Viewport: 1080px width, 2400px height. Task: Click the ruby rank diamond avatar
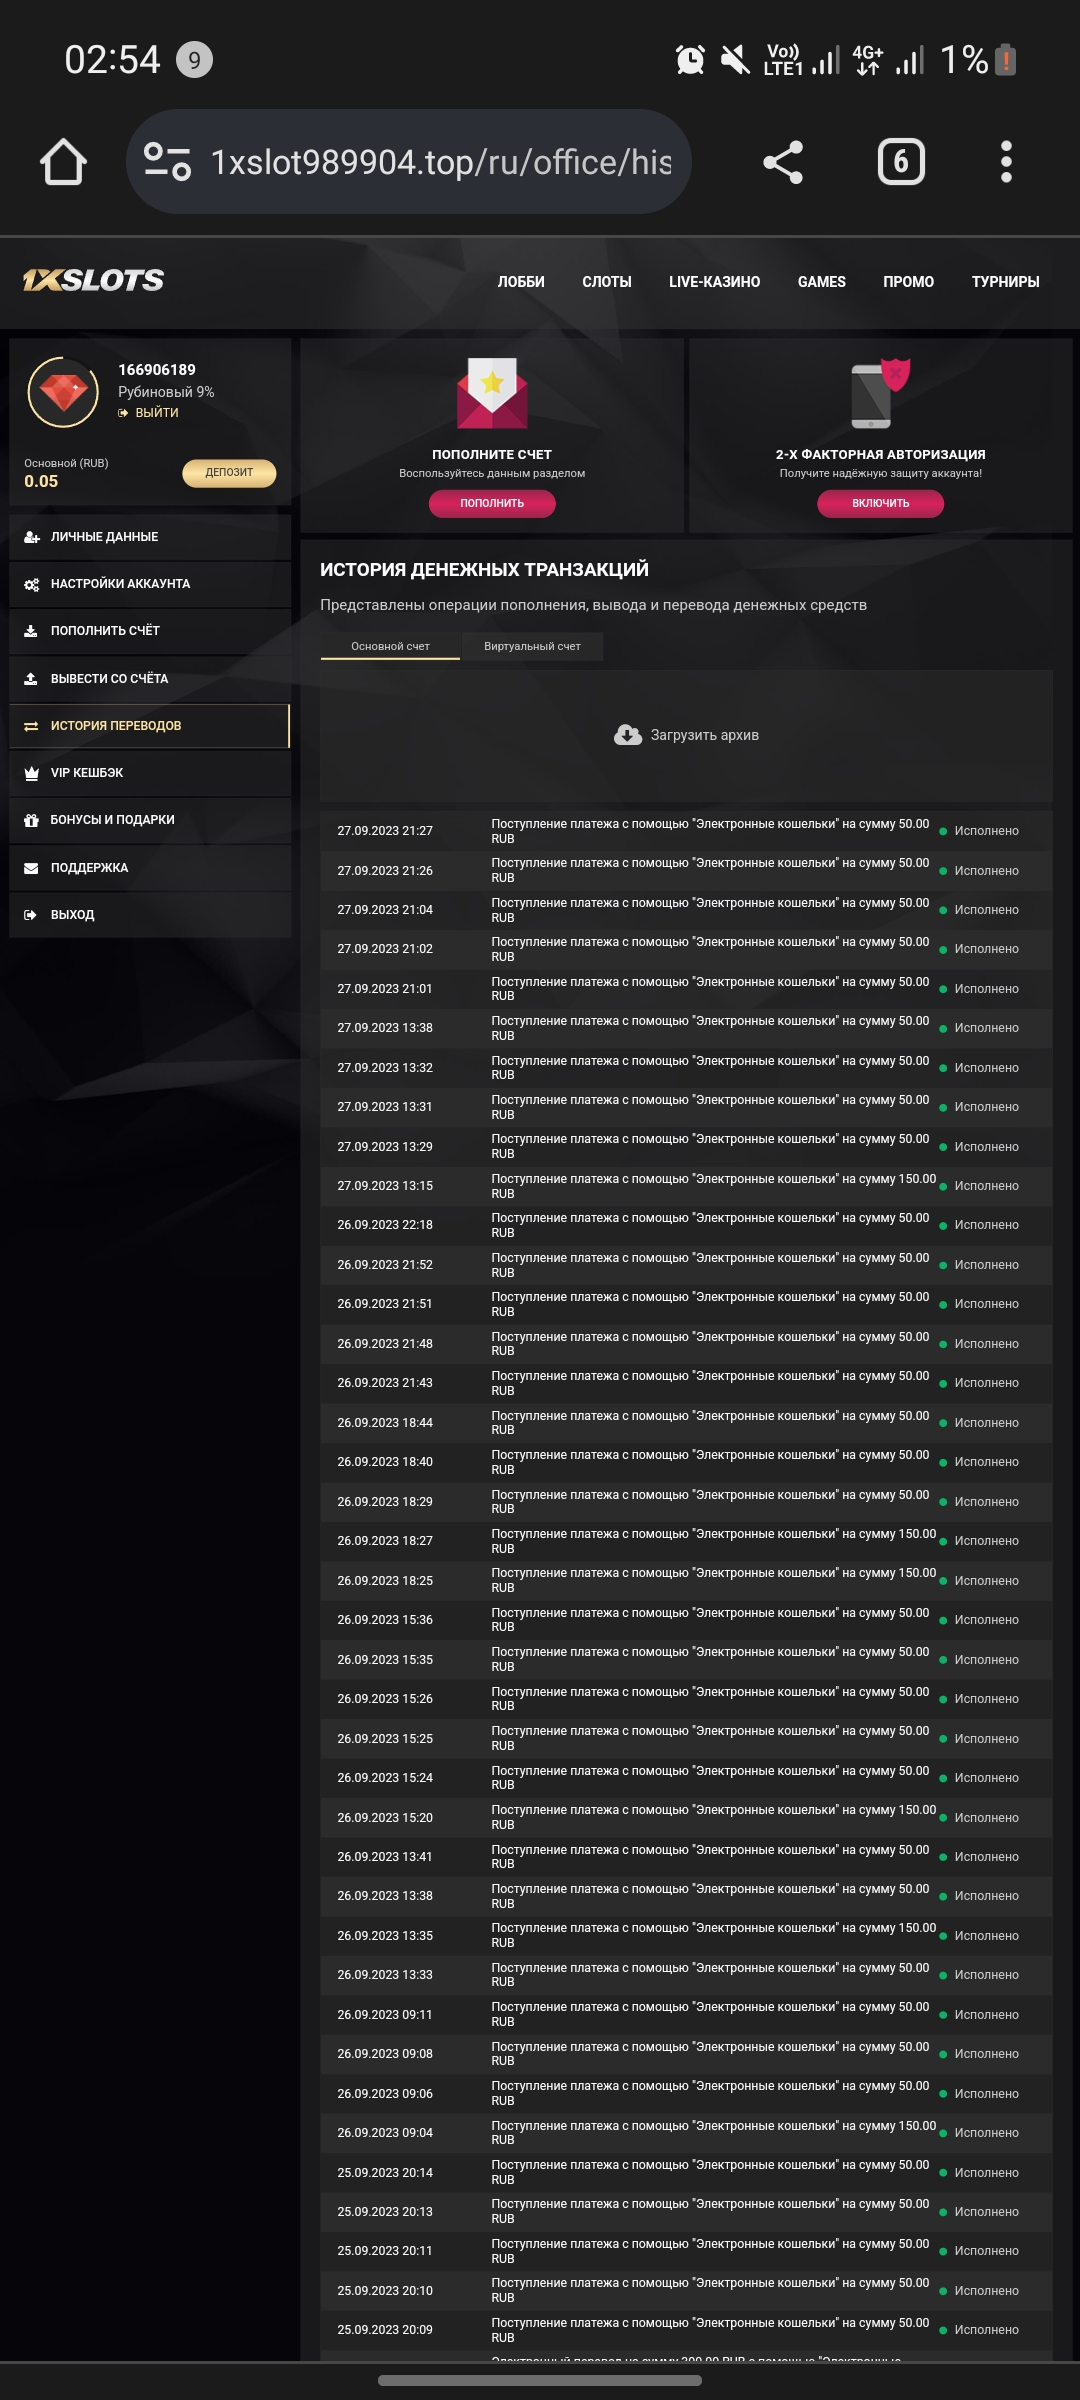[x=63, y=392]
